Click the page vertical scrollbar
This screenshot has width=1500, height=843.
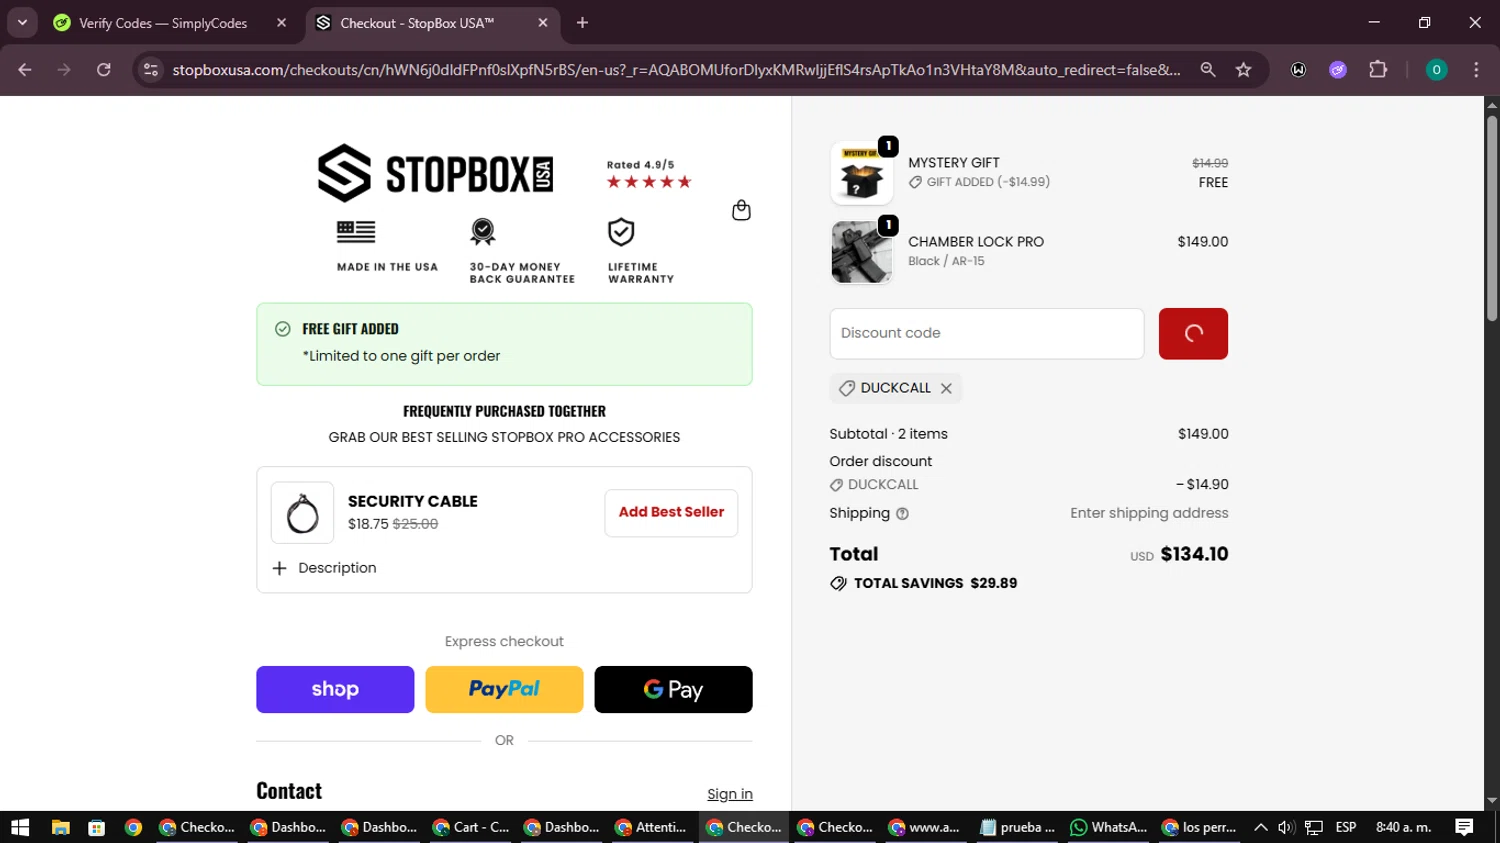tap(1492, 220)
